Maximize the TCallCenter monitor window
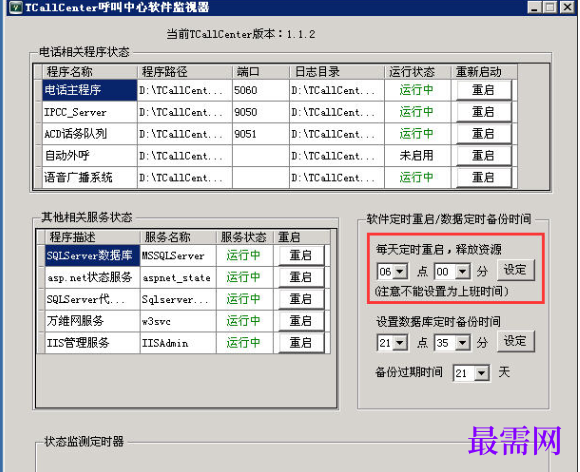This screenshot has width=580, height=472. [x=550, y=7]
